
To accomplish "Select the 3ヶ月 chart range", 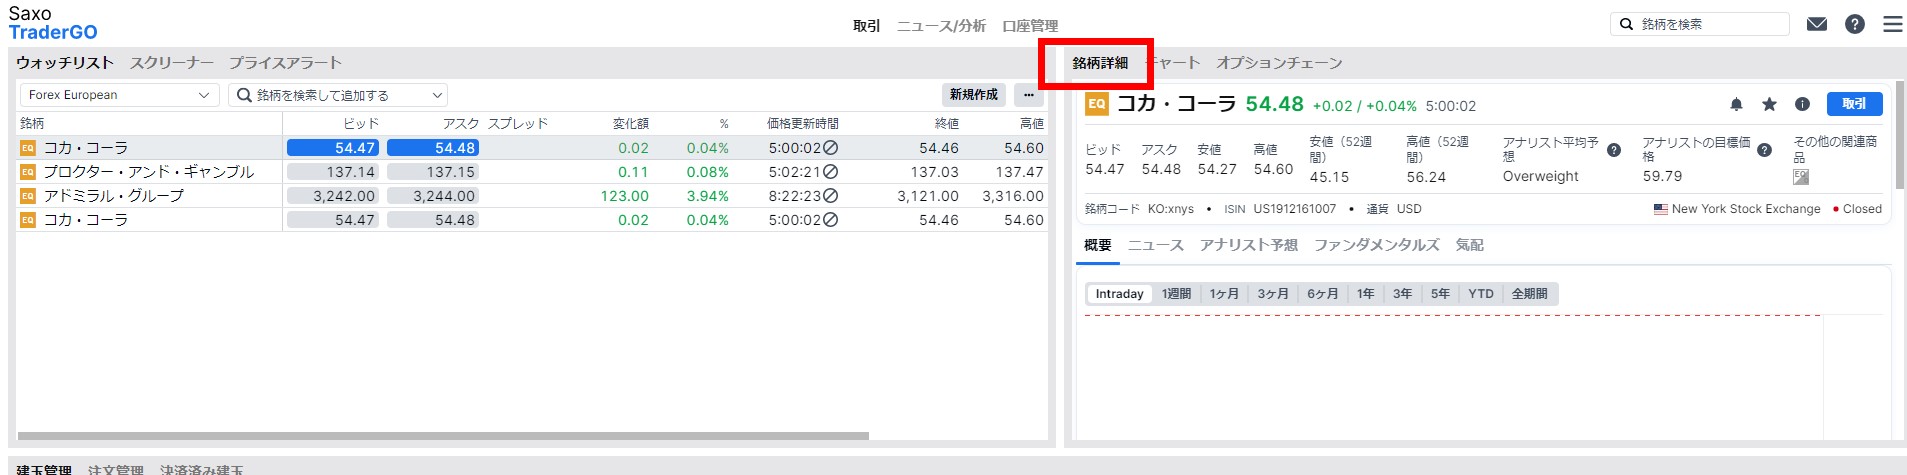I will (1273, 294).
